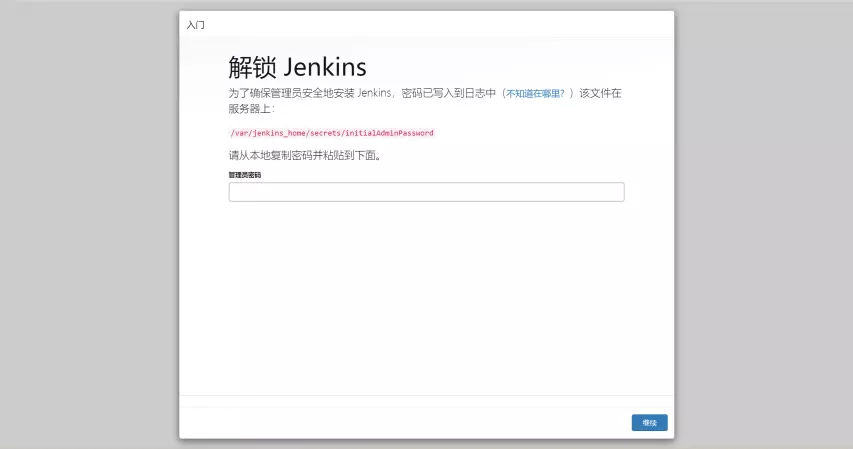Click the /var/jenkins_home/secrets/initialAdminPassword path text
The height and width of the screenshot is (449, 853).
pos(331,132)
